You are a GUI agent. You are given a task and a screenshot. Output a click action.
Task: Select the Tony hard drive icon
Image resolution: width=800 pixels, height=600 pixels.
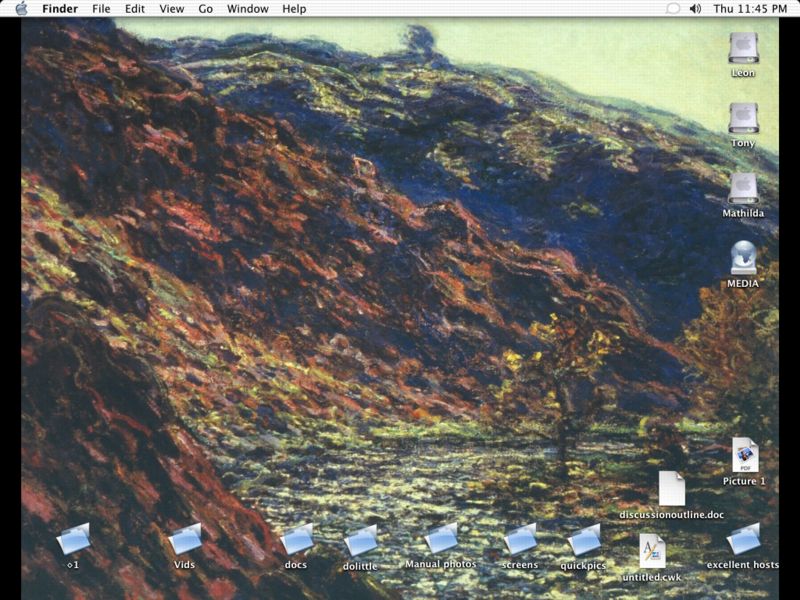point(743,118)
